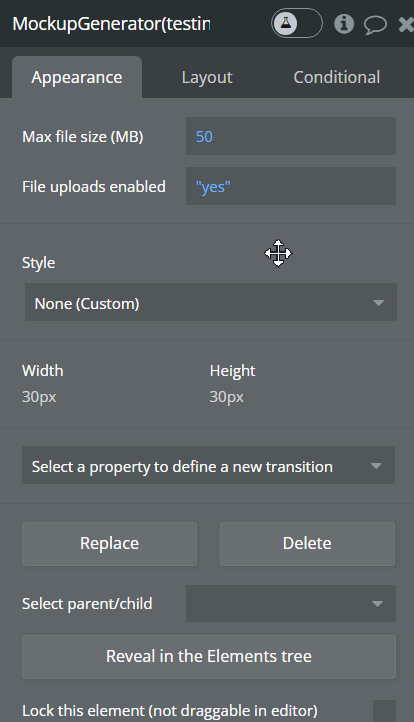The width and height of the screenshot is (414, 722).
Task: Reveal element in the Elements tree
Action: [x=209, y=657]
